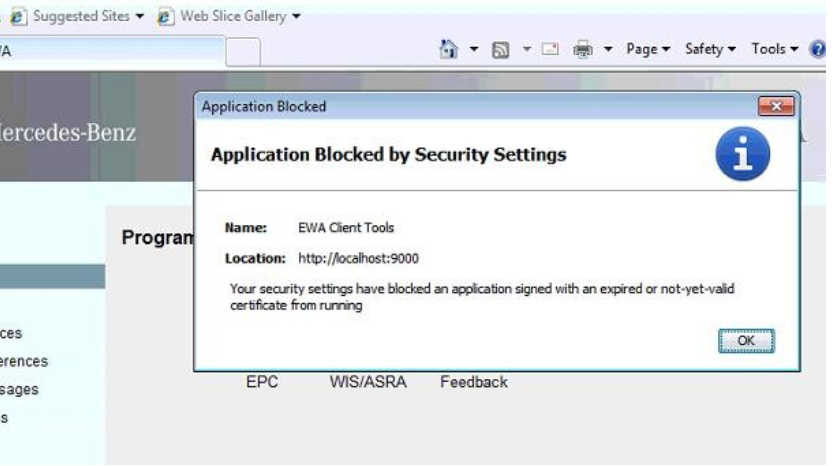The width and height of the screenshot is (834, 466).
Task: Click the Suggested Sites favorites icon
Action: coord(18,17)
